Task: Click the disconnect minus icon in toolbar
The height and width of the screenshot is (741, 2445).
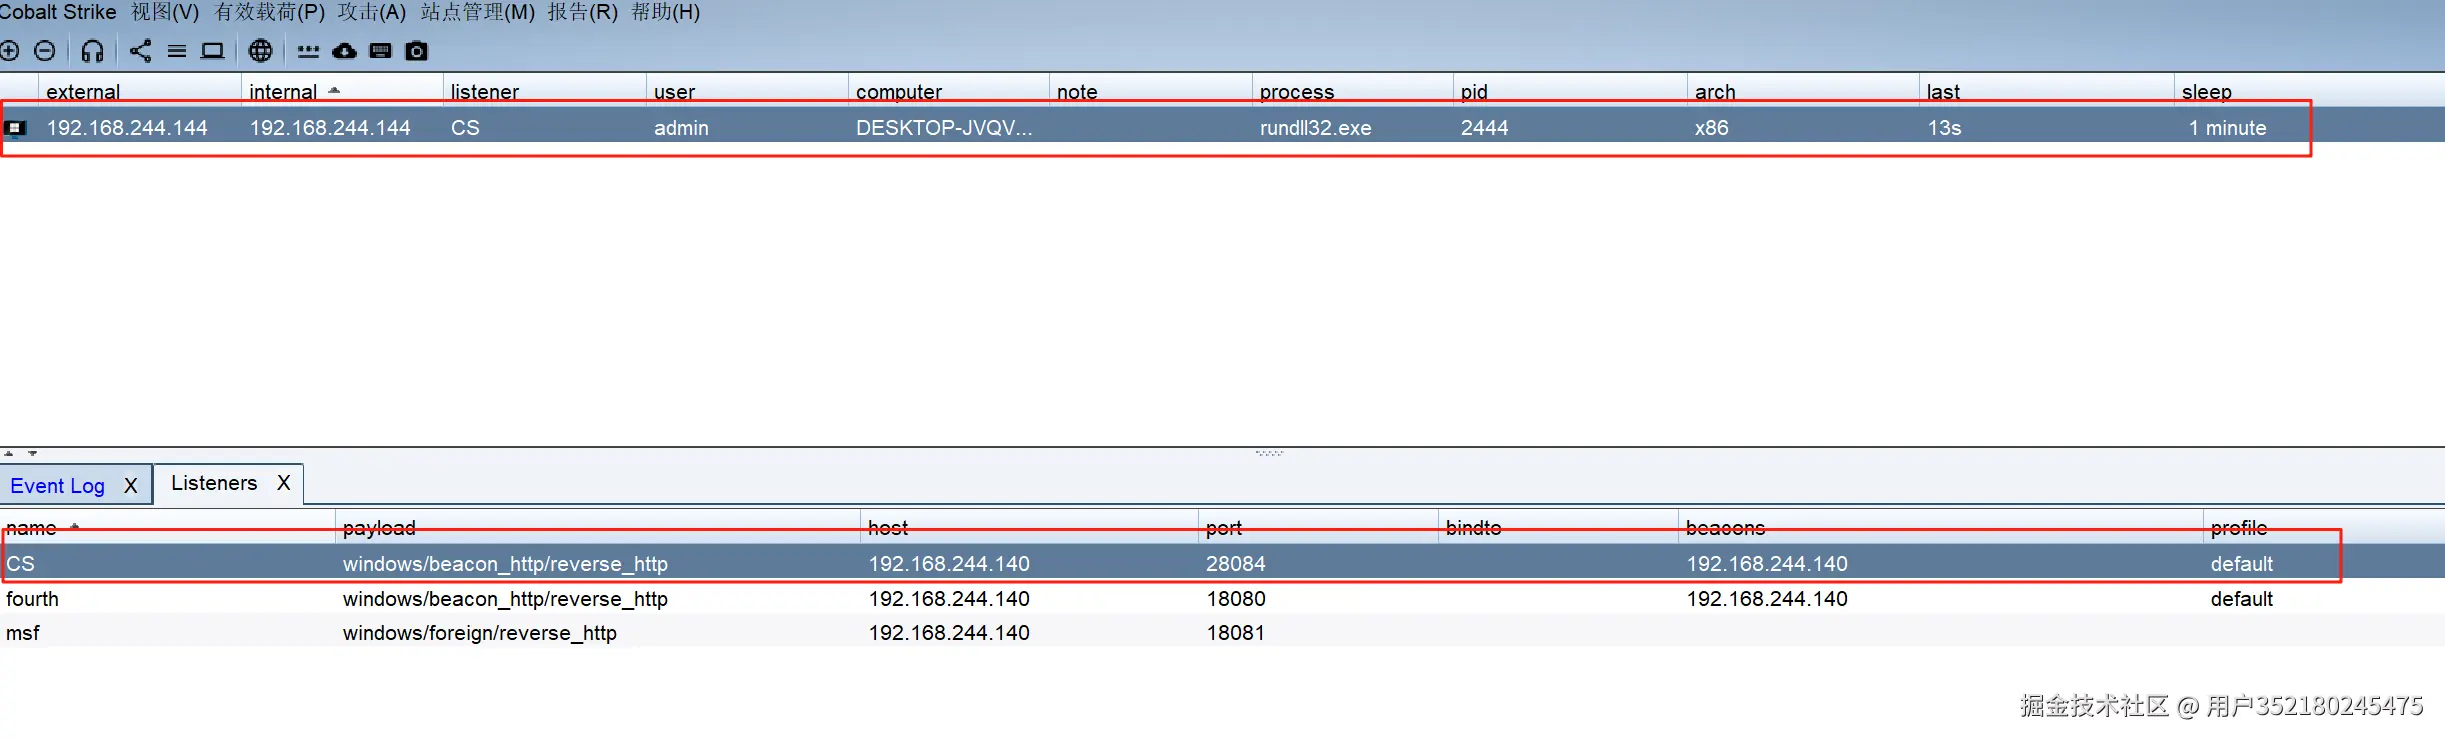Action: [x=45, y=51]
